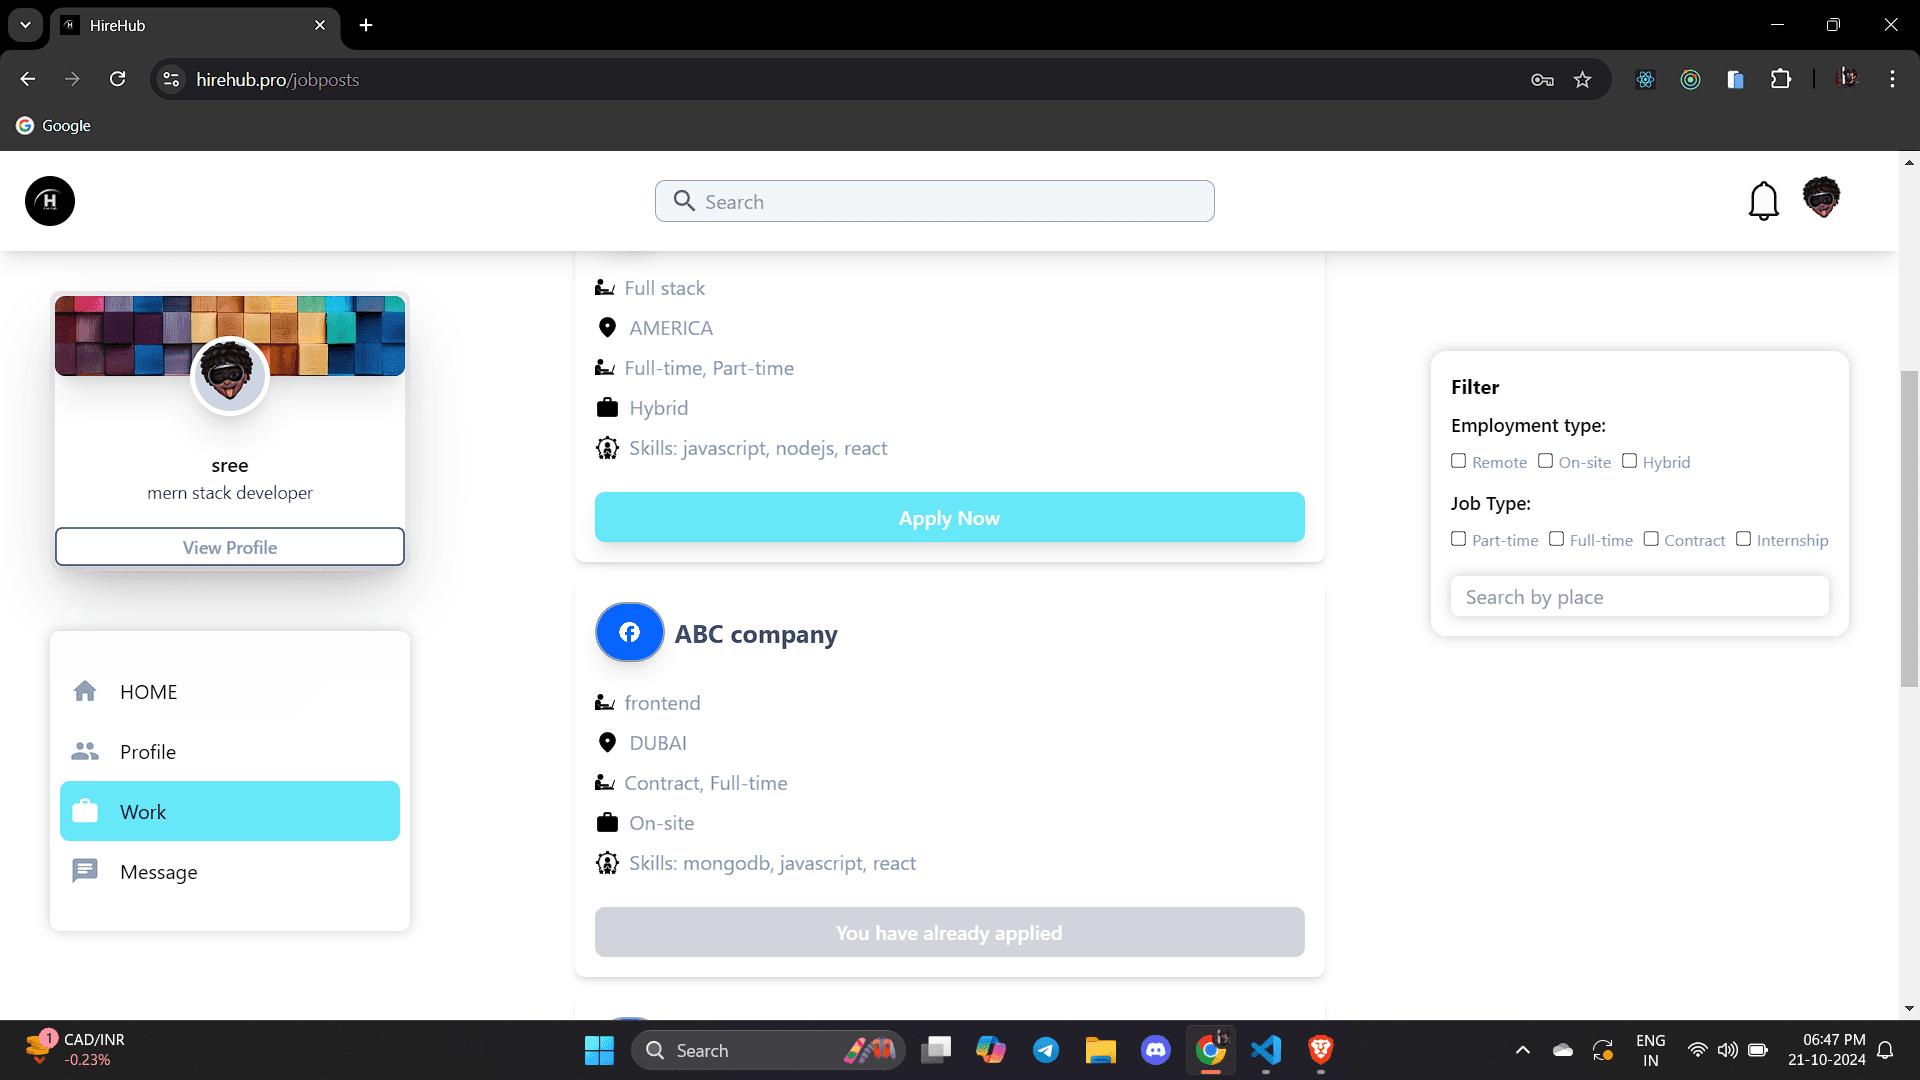Open the Google bookmark

pos(54,125)
